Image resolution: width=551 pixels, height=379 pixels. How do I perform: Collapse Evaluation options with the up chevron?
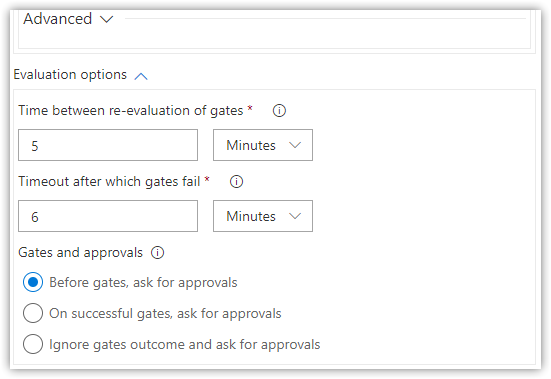coord(141,76)
